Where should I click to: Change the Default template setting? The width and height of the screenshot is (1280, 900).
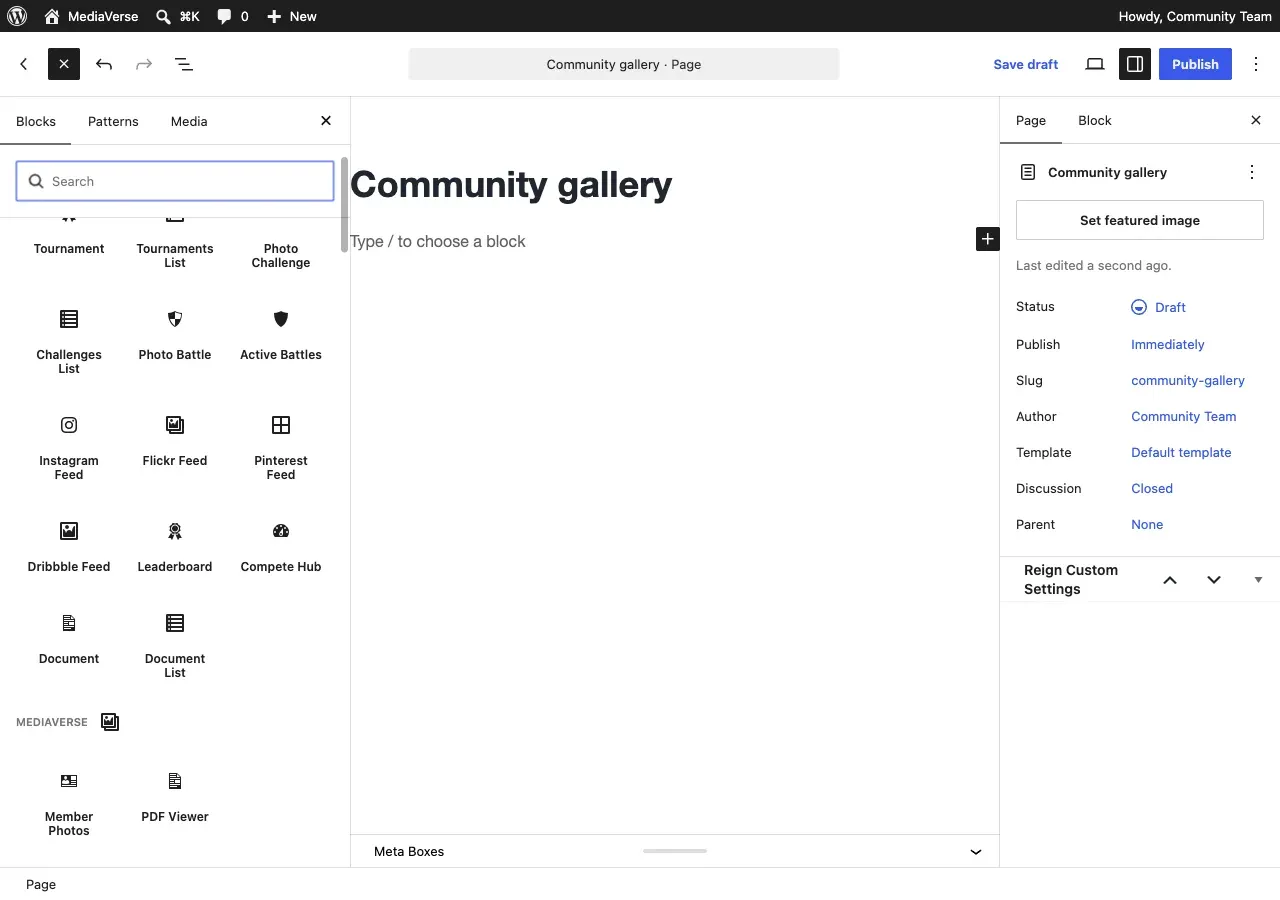coord(1181,452)
